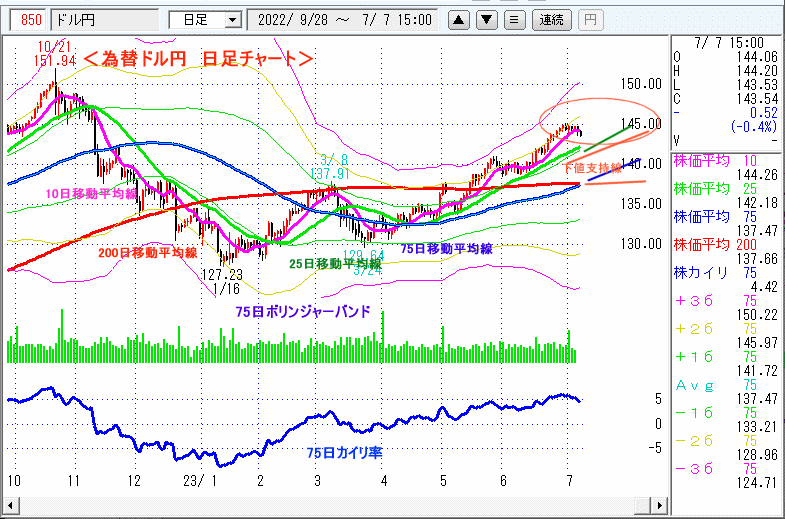
Task: Click the left scroll arrow at bottom
Action: pyautogui.click(x=10, y=505)
